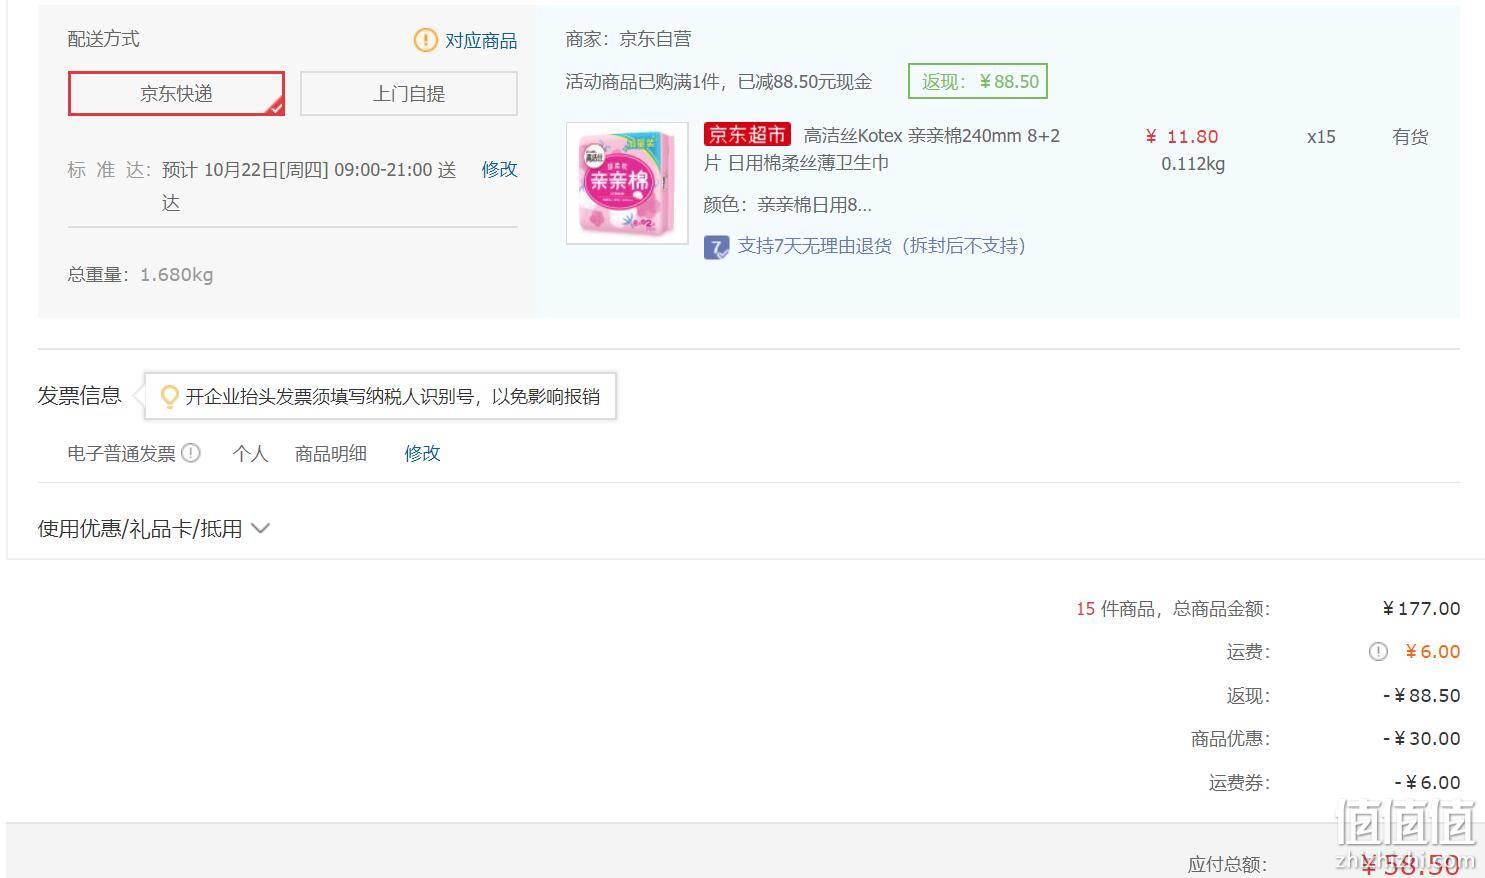The height and width of the screenshot is (878, 1485).
Task: Open the Kotex product thumbnail
Action: click(x=627, y=183)
